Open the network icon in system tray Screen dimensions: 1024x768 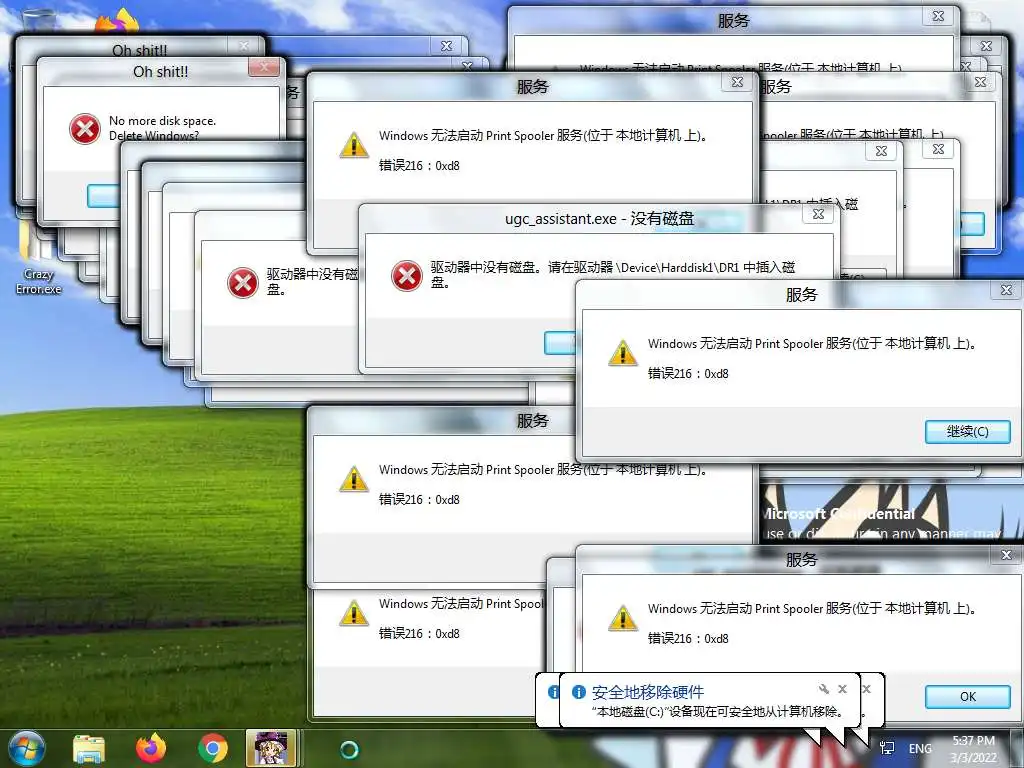[887, 748]
